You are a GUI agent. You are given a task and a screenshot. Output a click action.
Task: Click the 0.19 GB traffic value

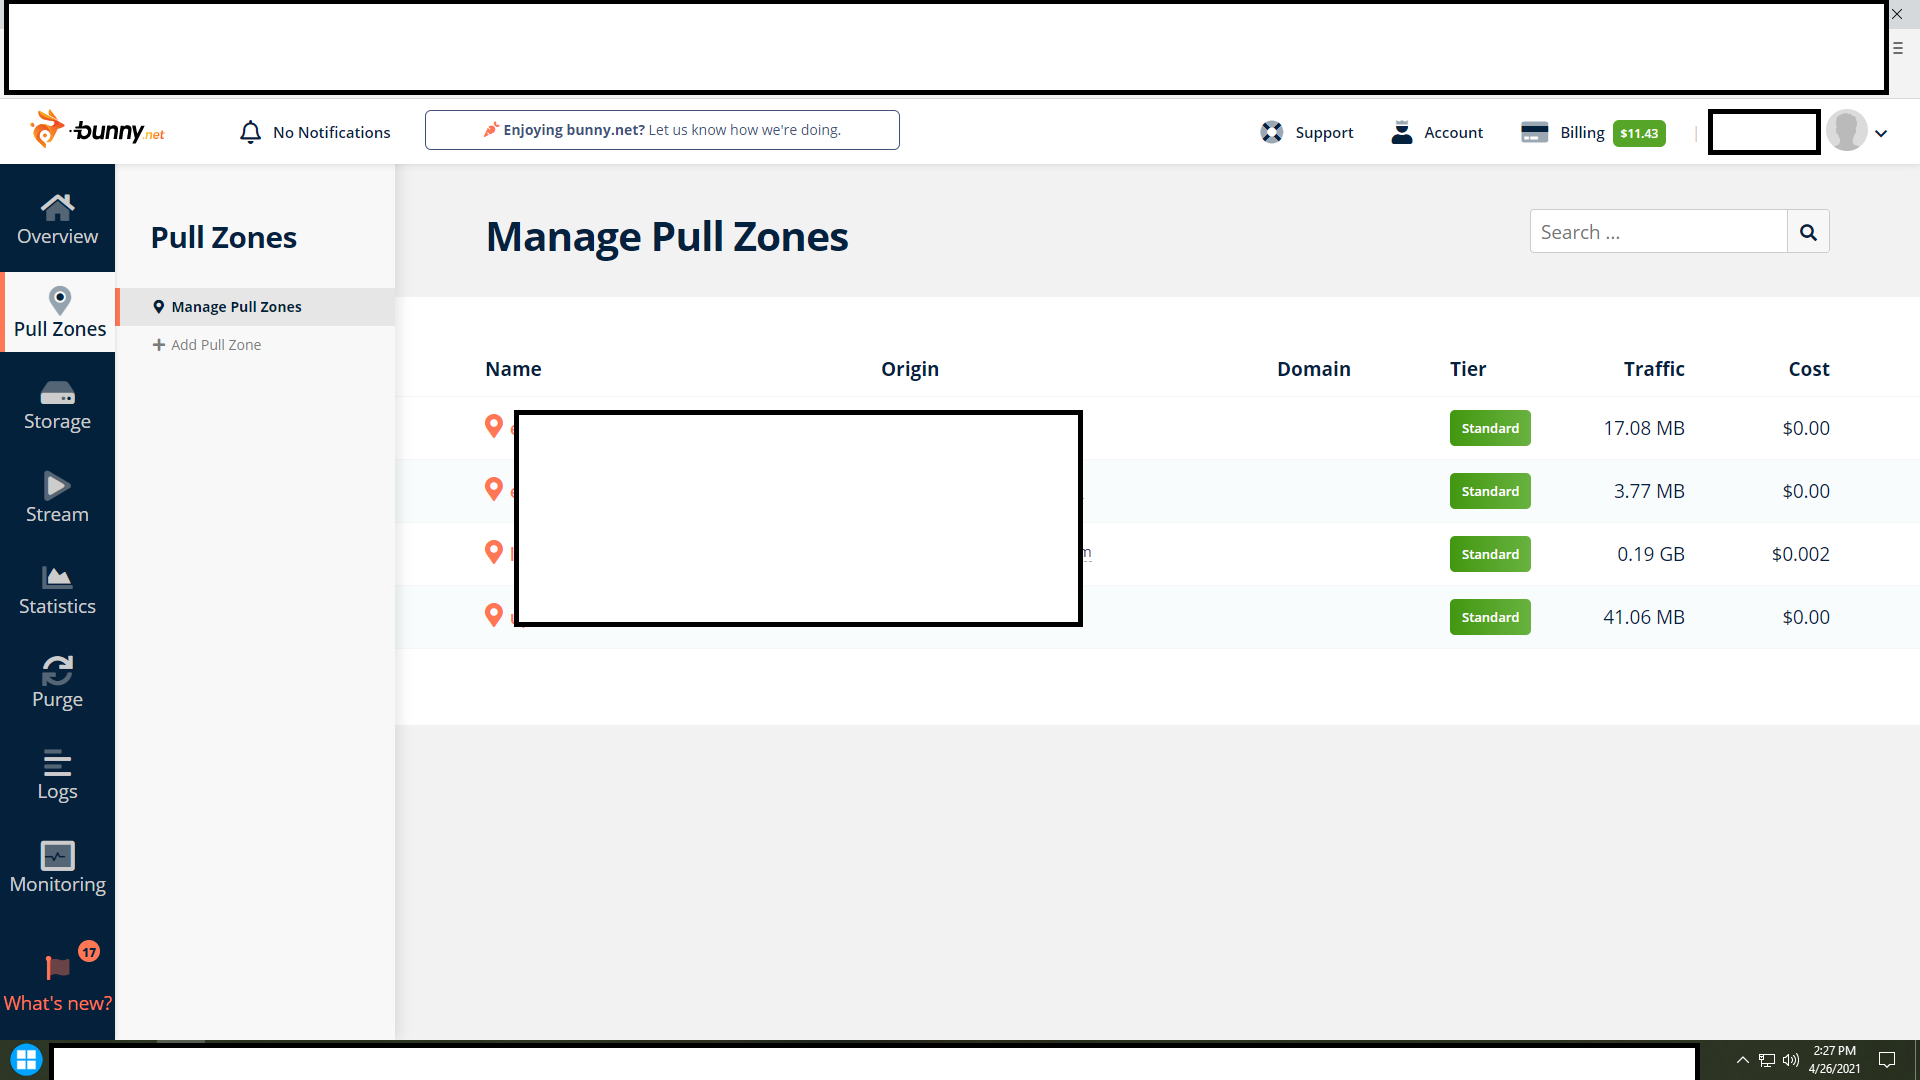click(x=1651, y=554)
